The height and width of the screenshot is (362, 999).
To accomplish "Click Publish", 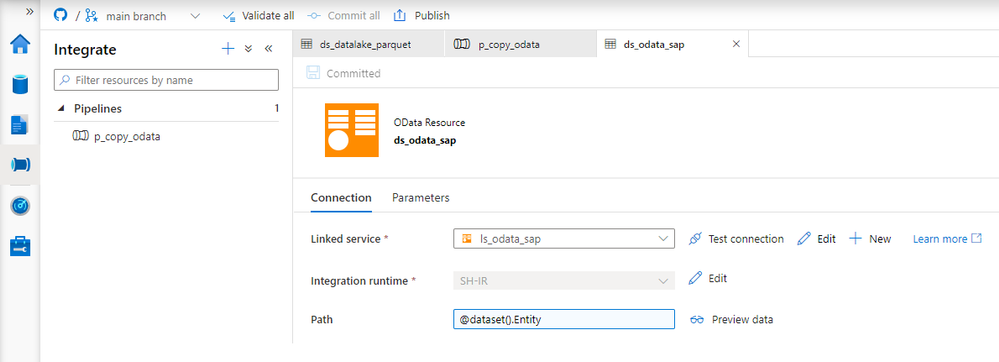I will click(x=422, y=16).
